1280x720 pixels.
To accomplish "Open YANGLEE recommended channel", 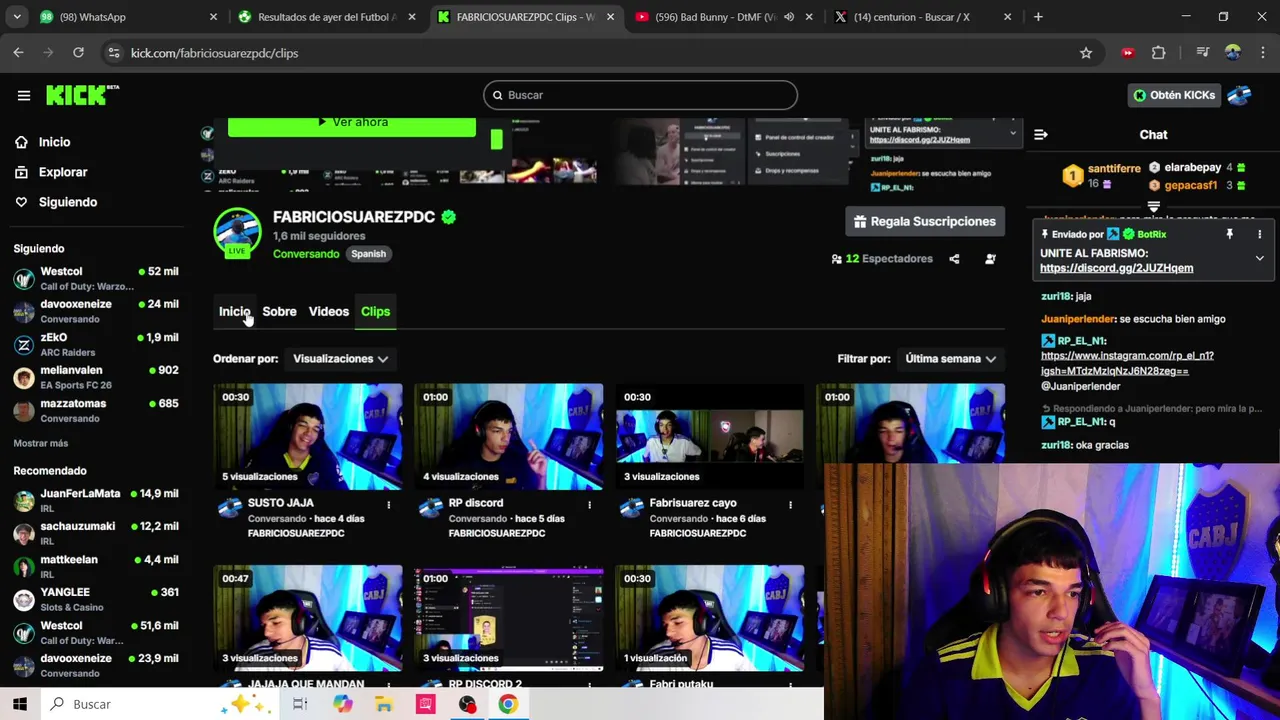I will 96,599.
